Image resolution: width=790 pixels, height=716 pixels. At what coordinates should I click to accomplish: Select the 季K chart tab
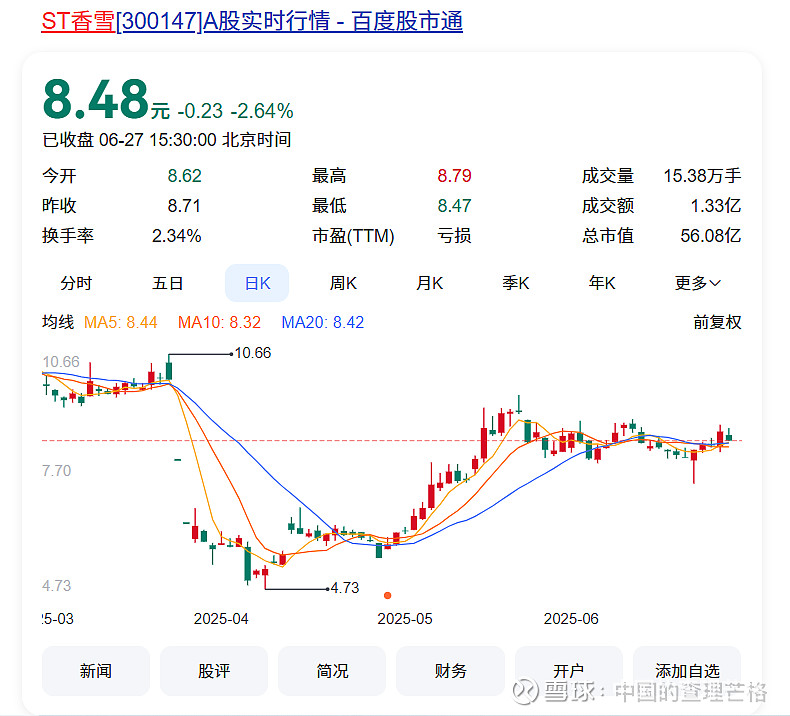[x=515, y=283]
